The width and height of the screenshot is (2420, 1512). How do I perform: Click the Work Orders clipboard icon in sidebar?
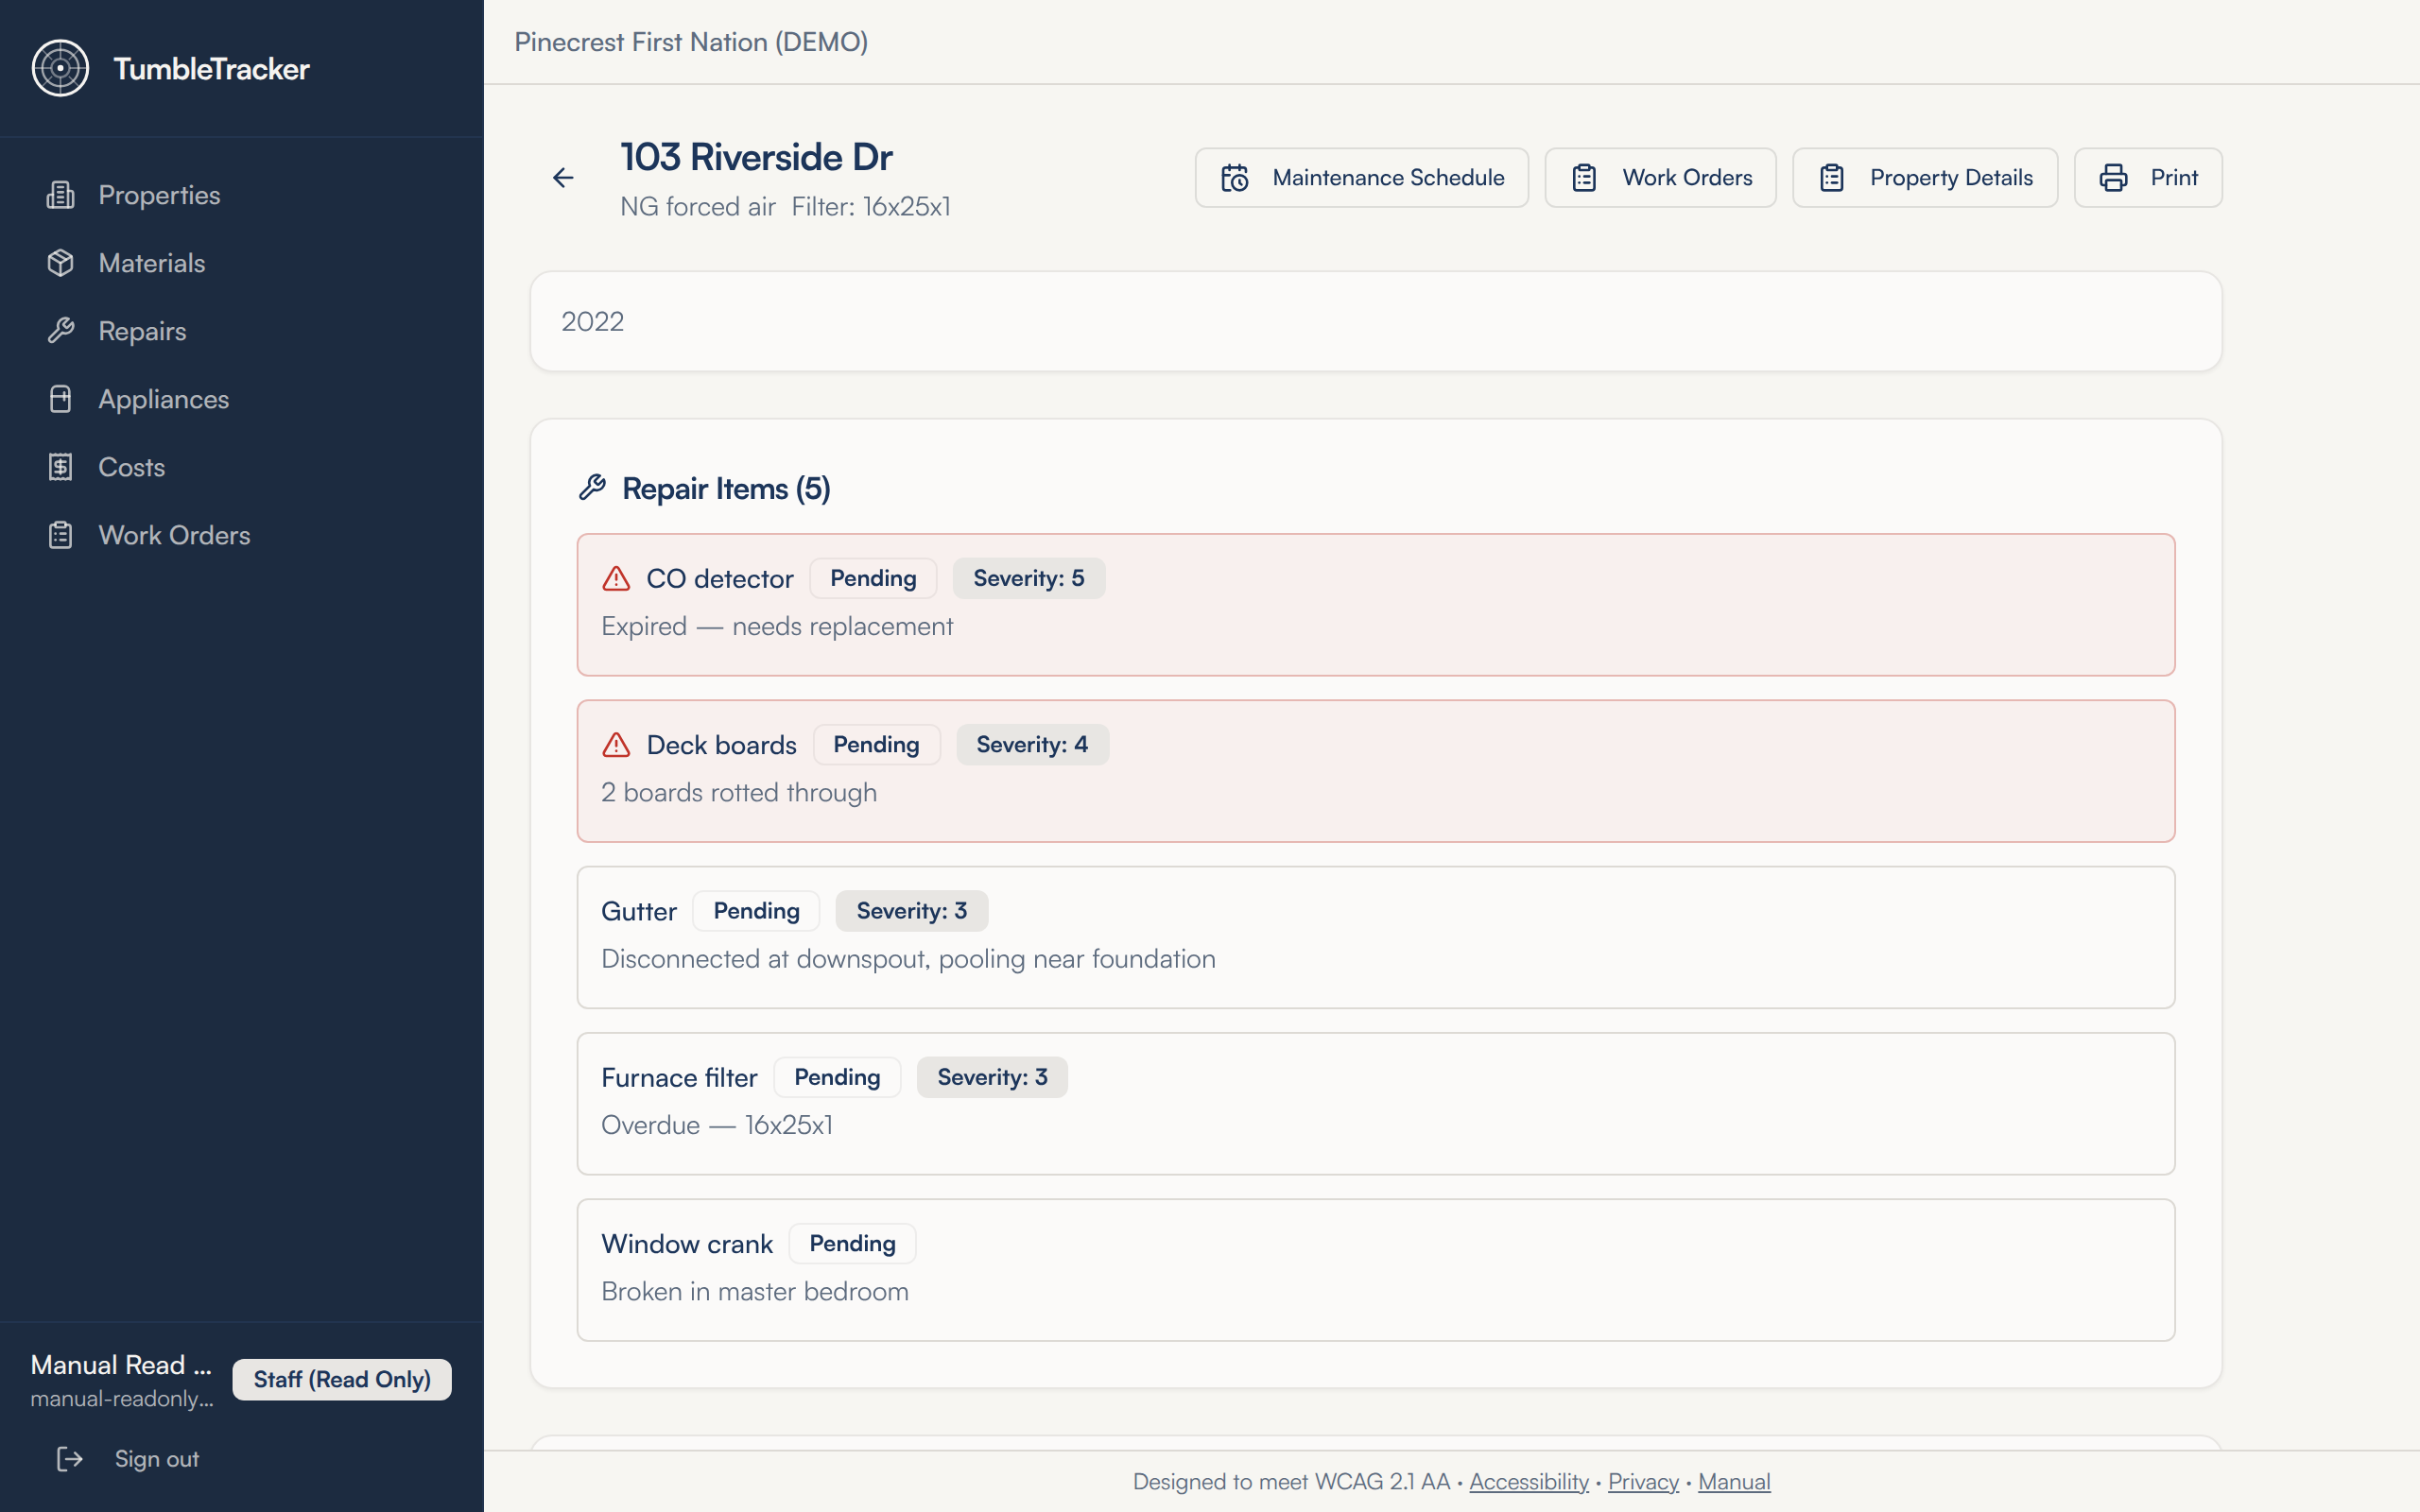[x=60, y=535]
